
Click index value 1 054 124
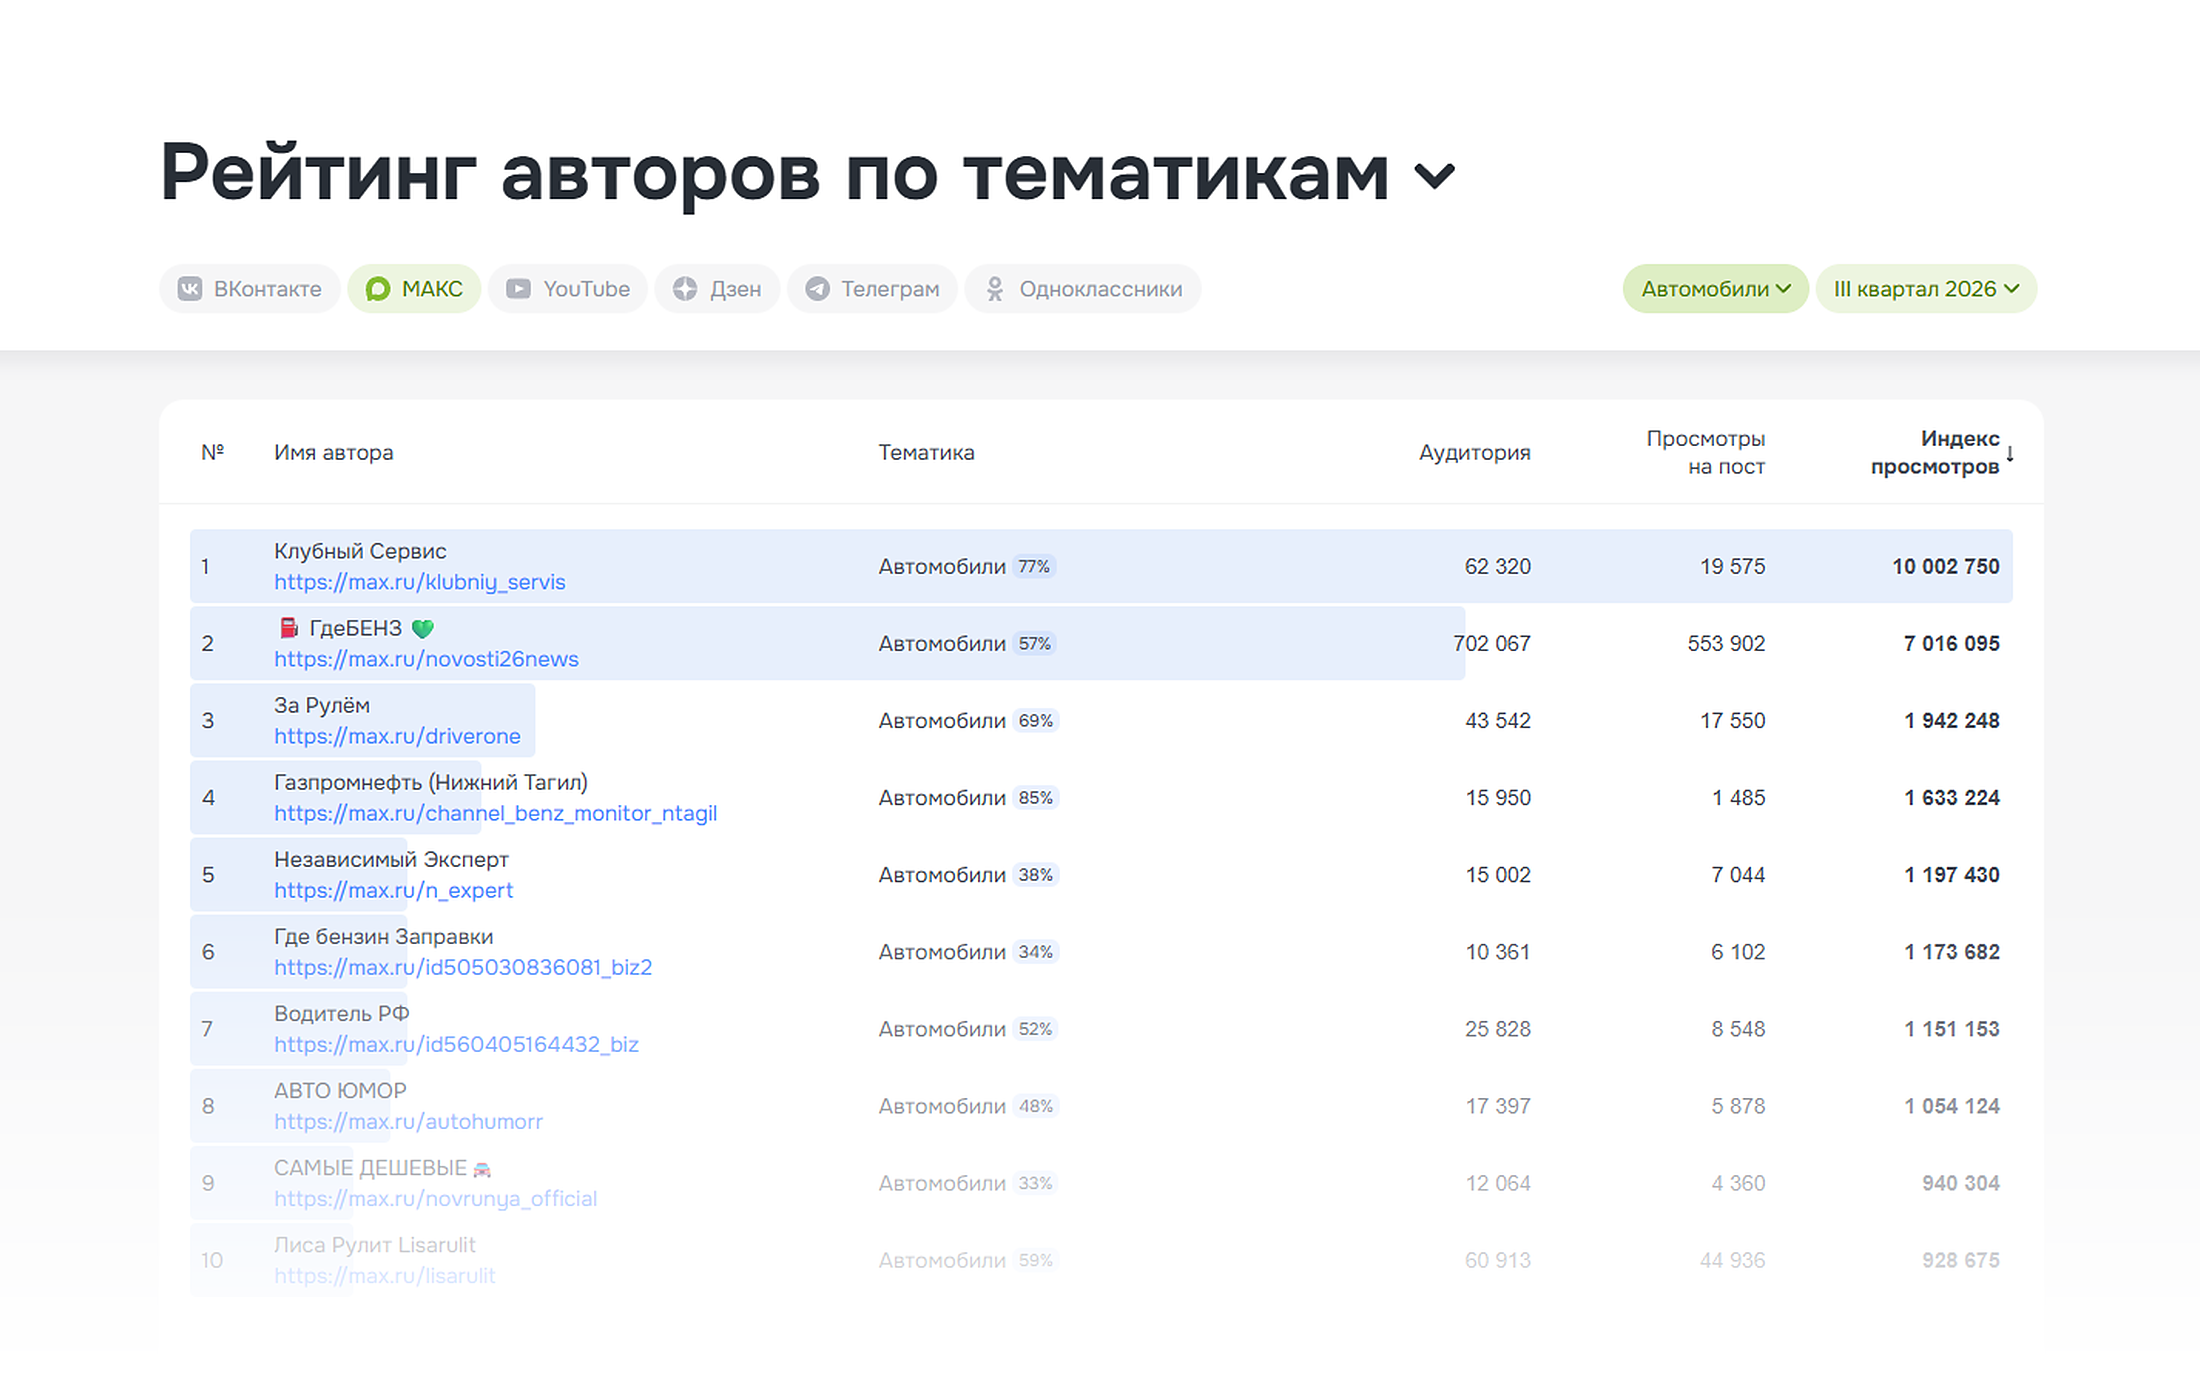1951,1106
